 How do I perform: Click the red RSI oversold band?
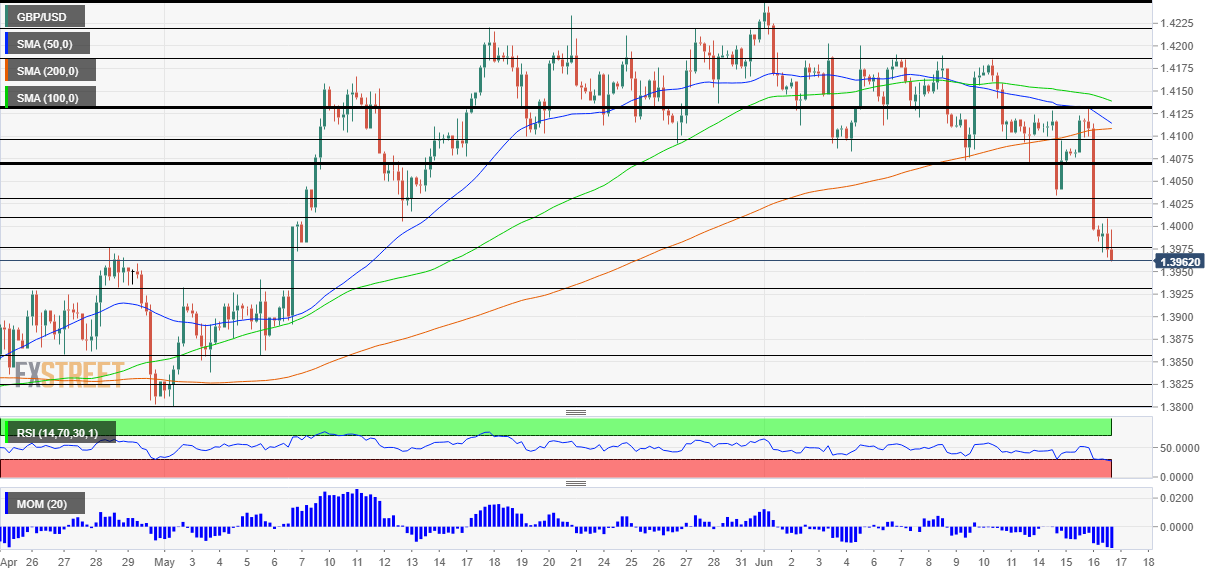pos(556,468)
